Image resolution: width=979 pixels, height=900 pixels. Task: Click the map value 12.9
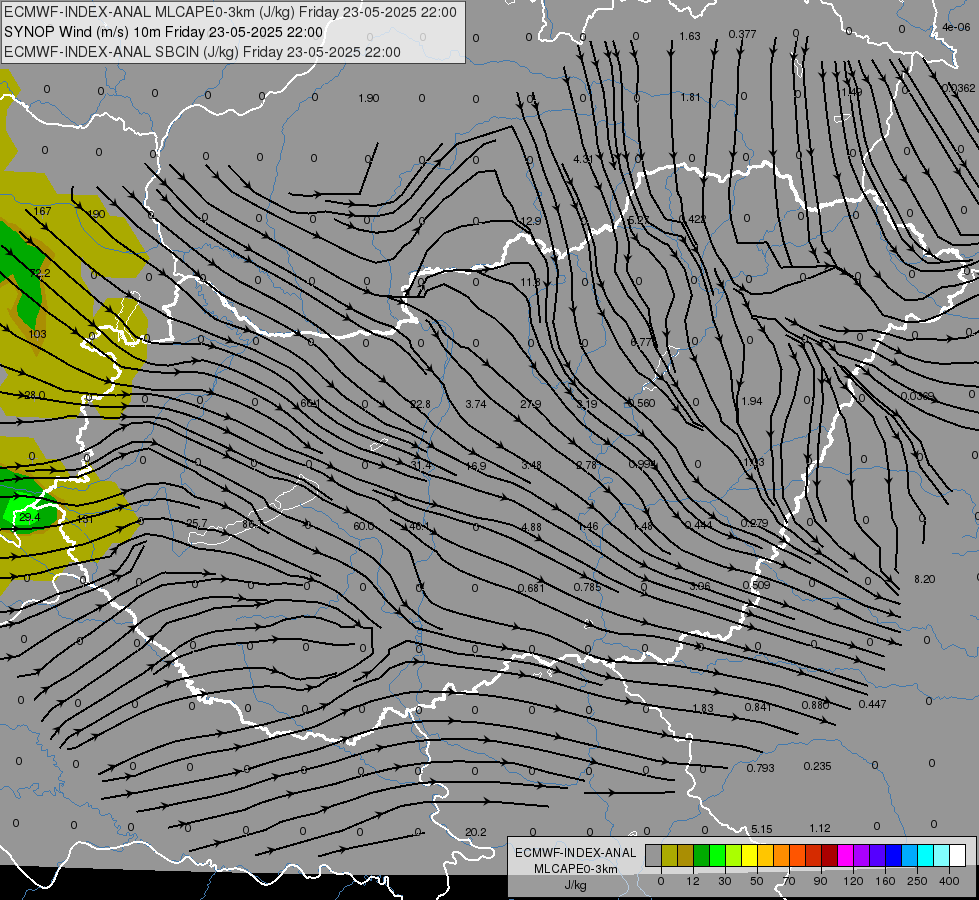pos(531,221)
